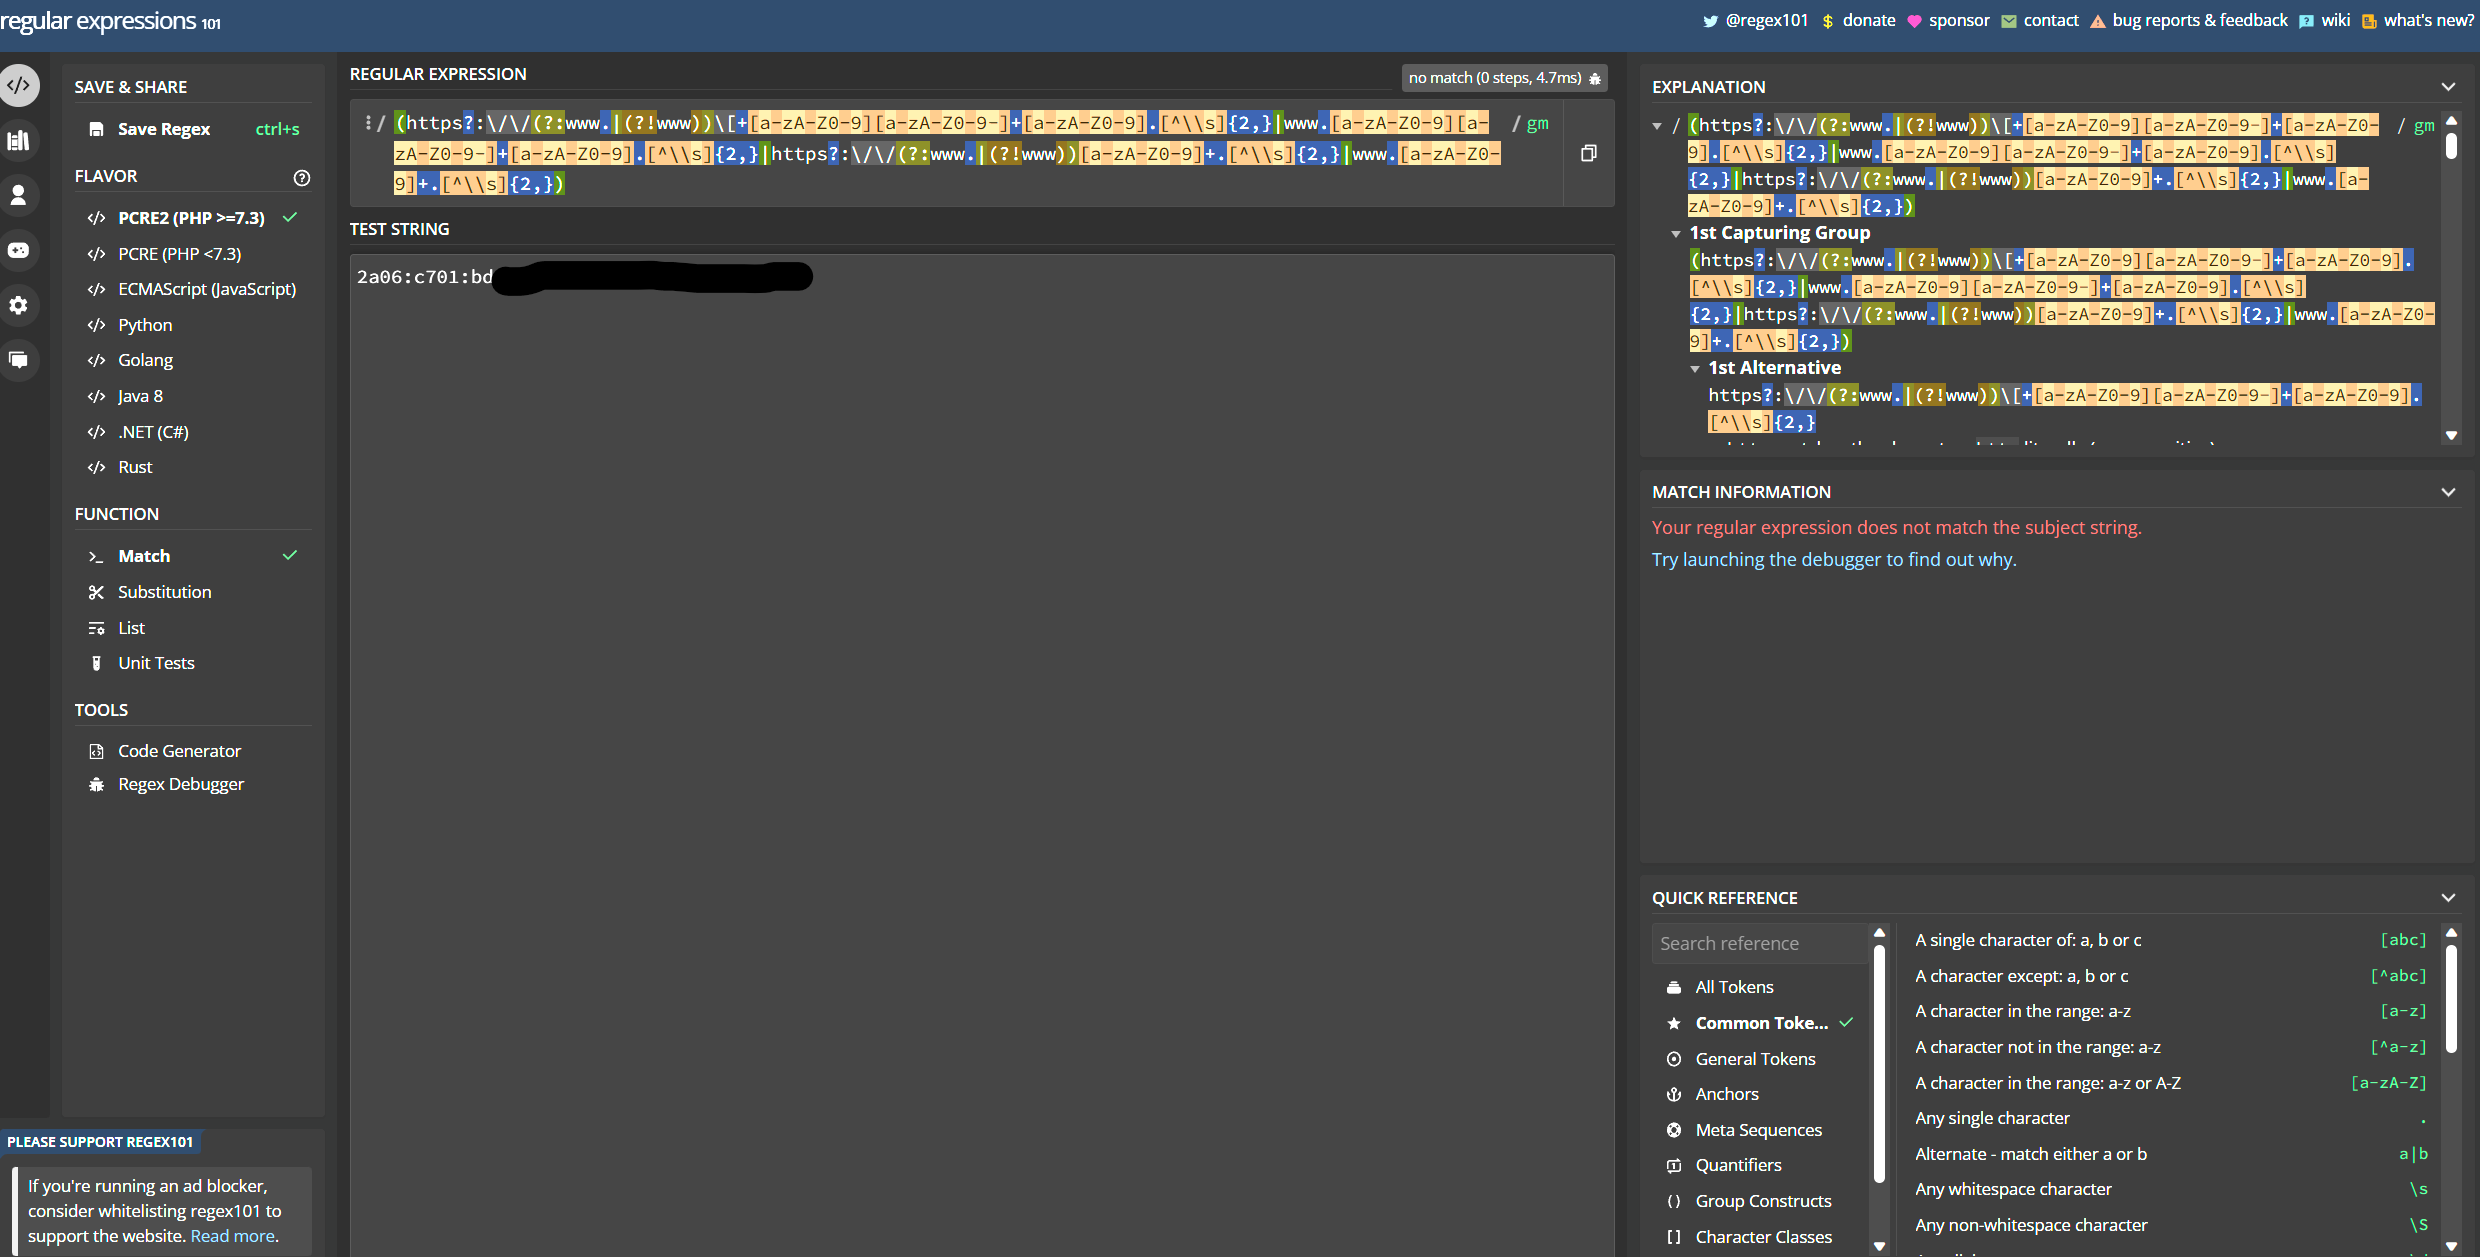Collapse the Quick Reference panel
2480x1257 pixels.
click(x=2449, y=897)
